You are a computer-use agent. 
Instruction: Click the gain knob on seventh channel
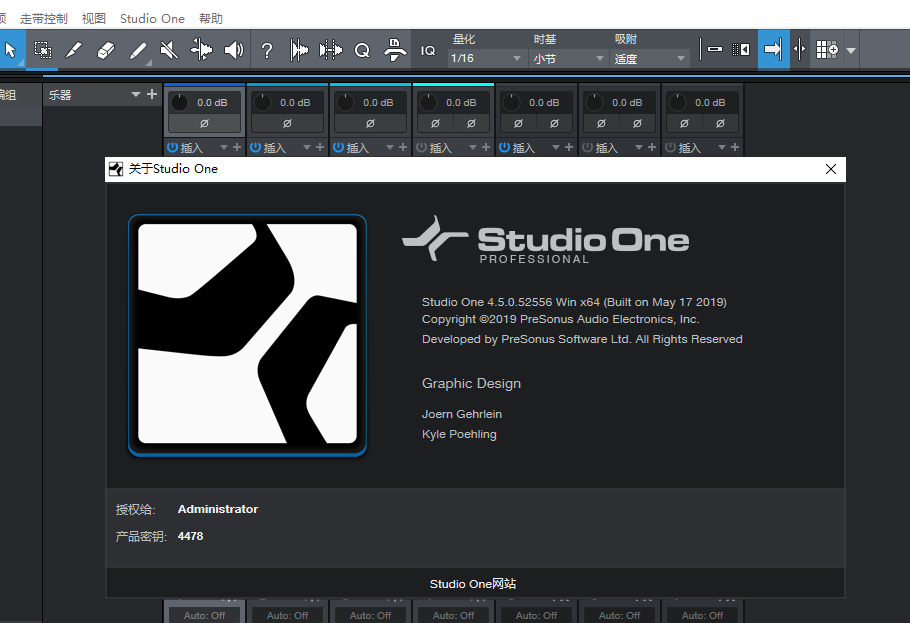pos(677,102)
